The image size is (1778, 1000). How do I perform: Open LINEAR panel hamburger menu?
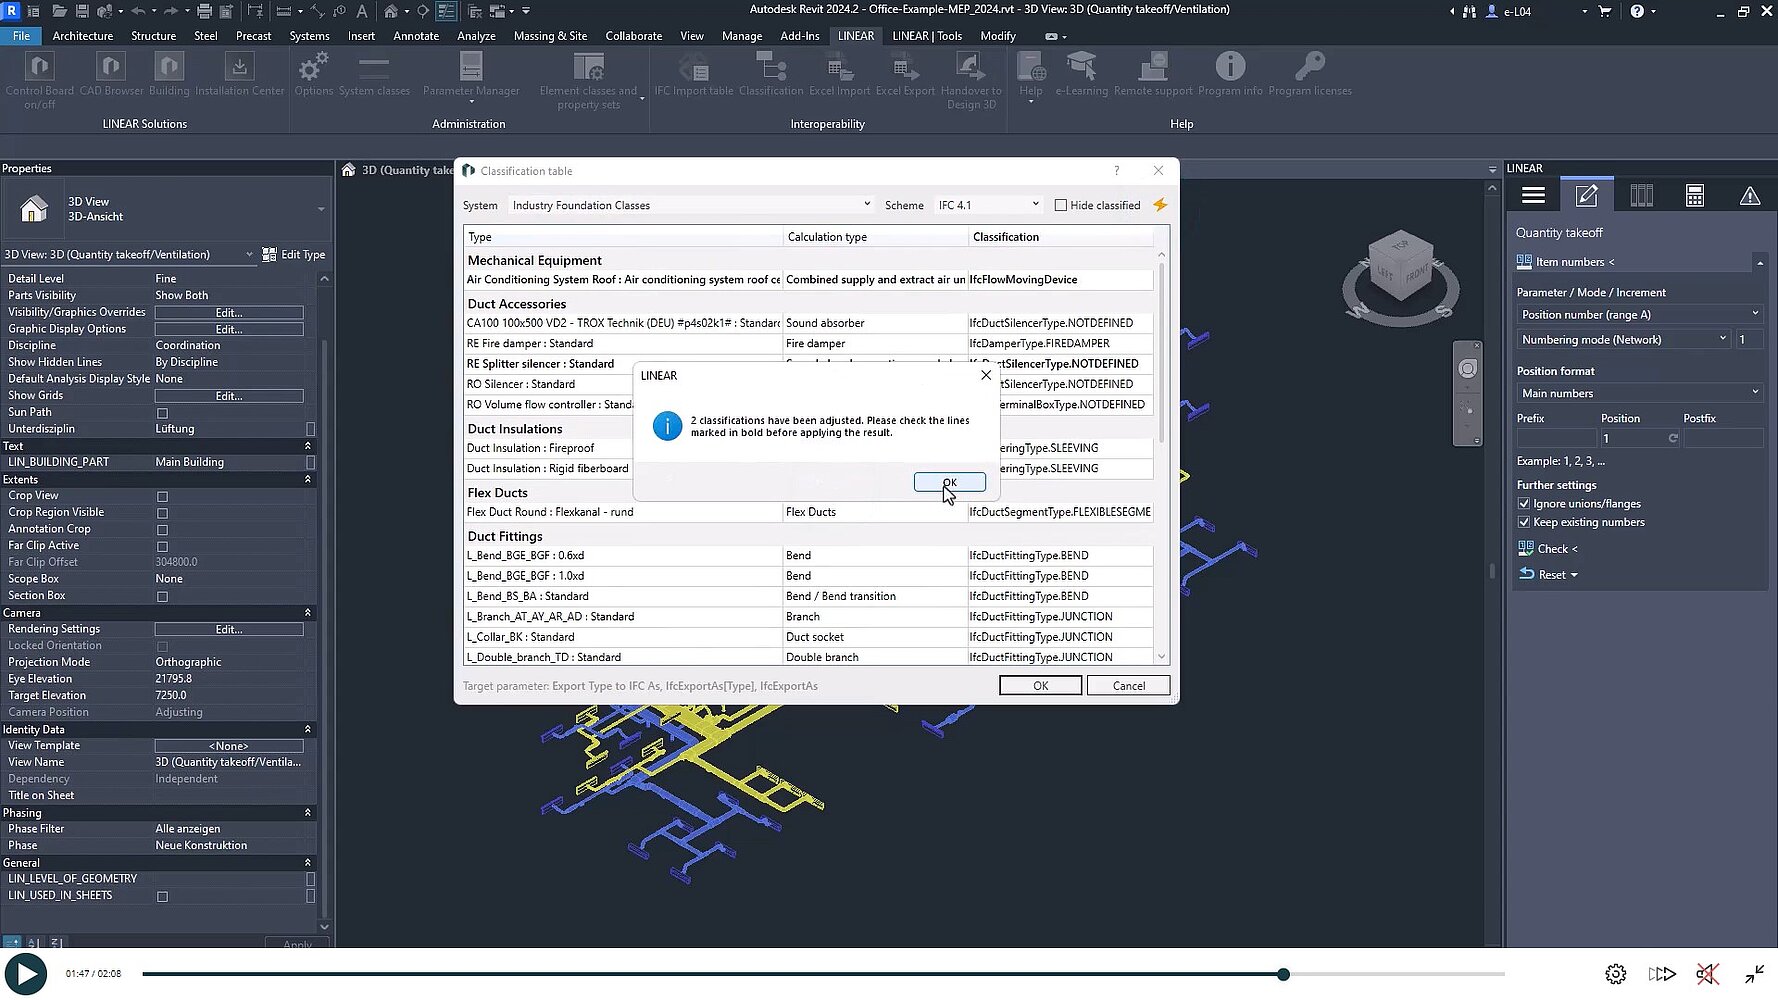(1533, 196)
